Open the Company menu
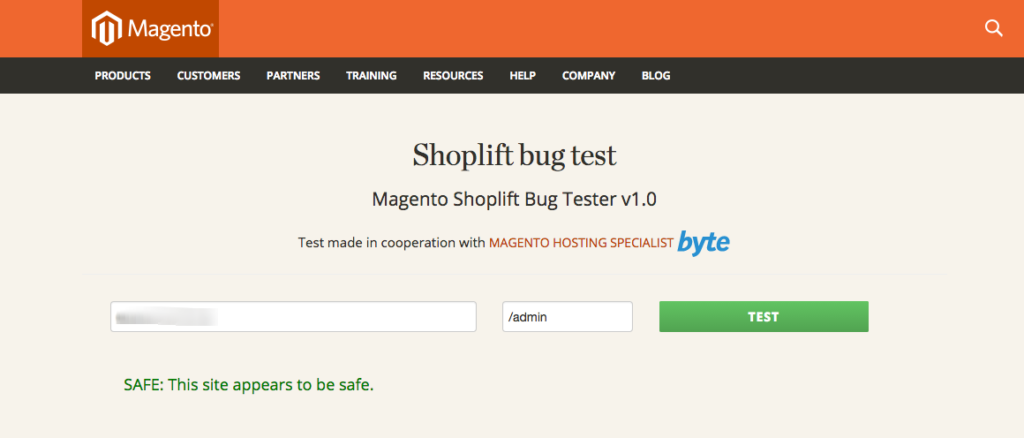This screenshot has height=438, width=1024. (588, 76)
